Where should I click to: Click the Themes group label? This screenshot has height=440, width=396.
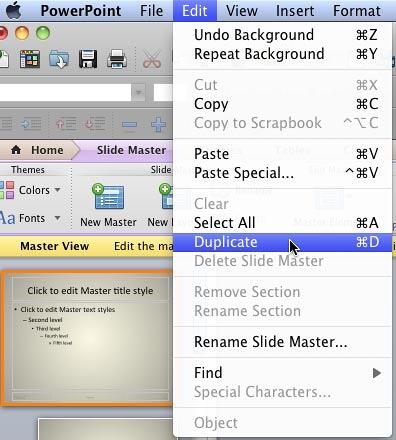coord(28,170)
